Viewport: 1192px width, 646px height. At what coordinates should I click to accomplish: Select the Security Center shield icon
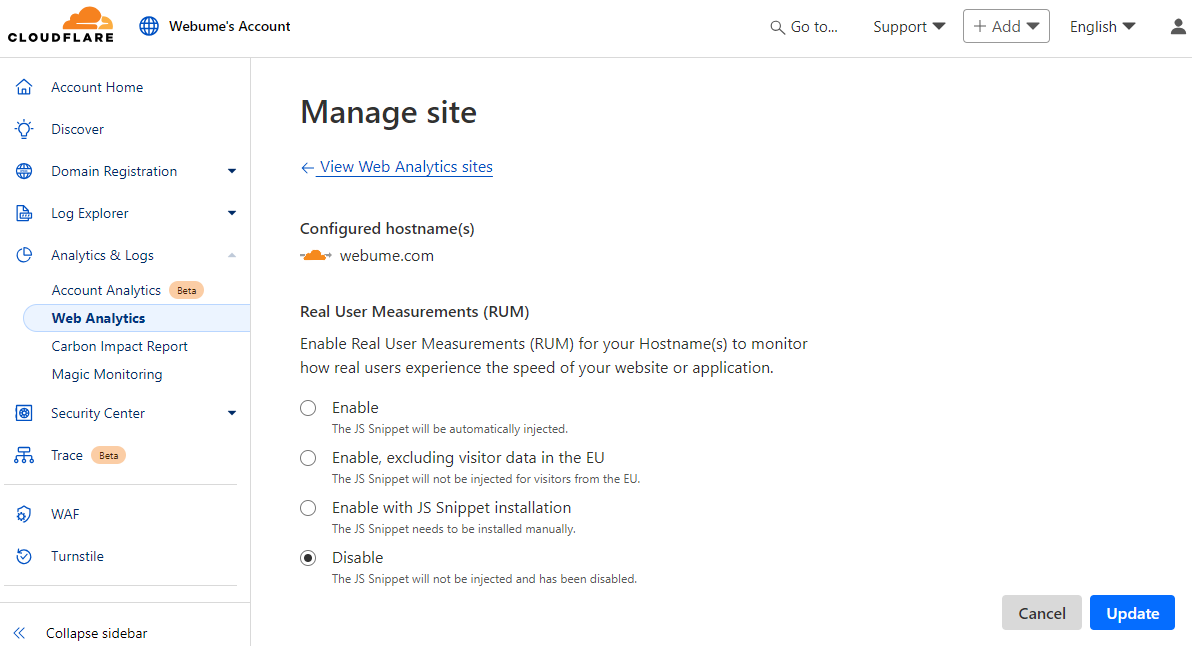24,413
